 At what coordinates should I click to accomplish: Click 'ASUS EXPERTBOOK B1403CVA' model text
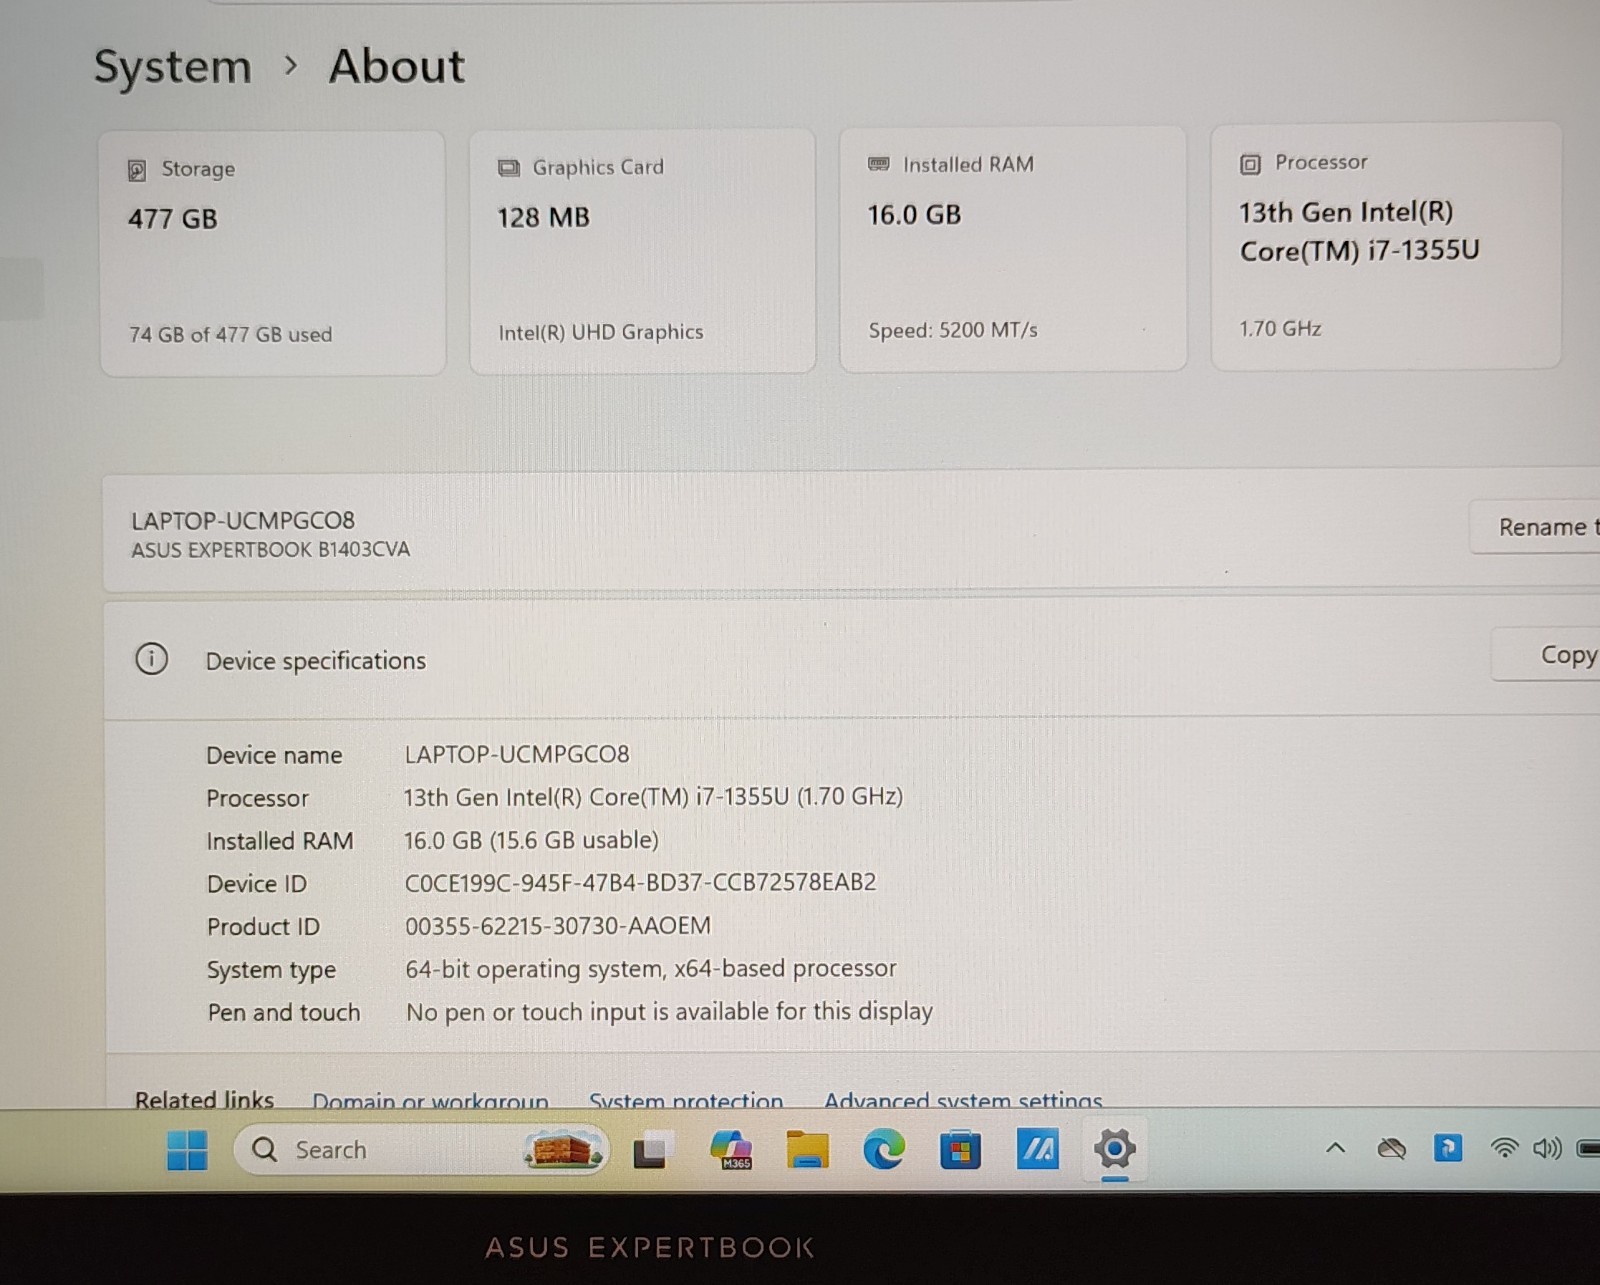coord(270,549)
